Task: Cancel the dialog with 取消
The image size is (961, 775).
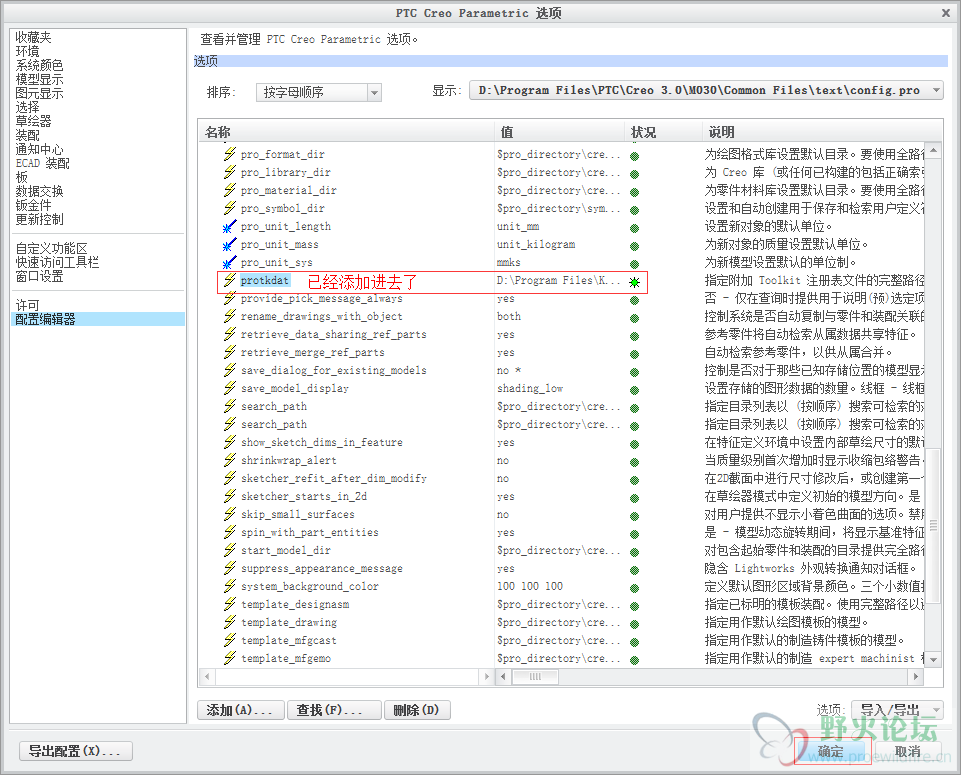Action: tap(908, 751)
